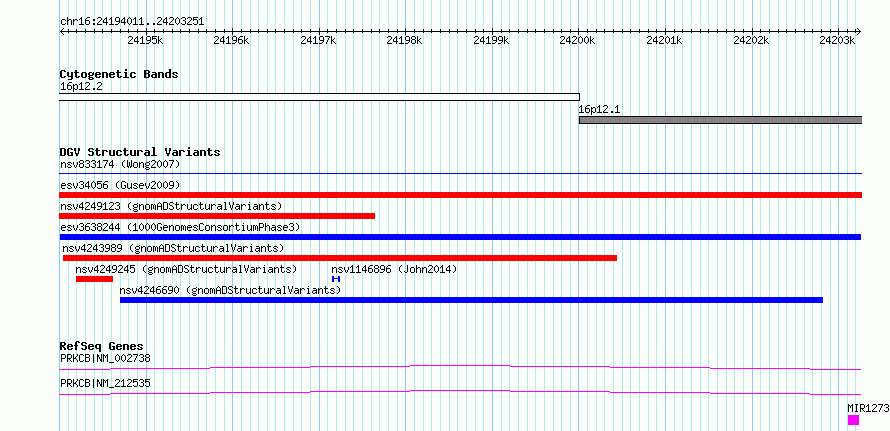Viewport: 890px width, 431px height.
Task: Click the 24201k ruler tick label
Action: pyautogui.click(x=665, y=40)
